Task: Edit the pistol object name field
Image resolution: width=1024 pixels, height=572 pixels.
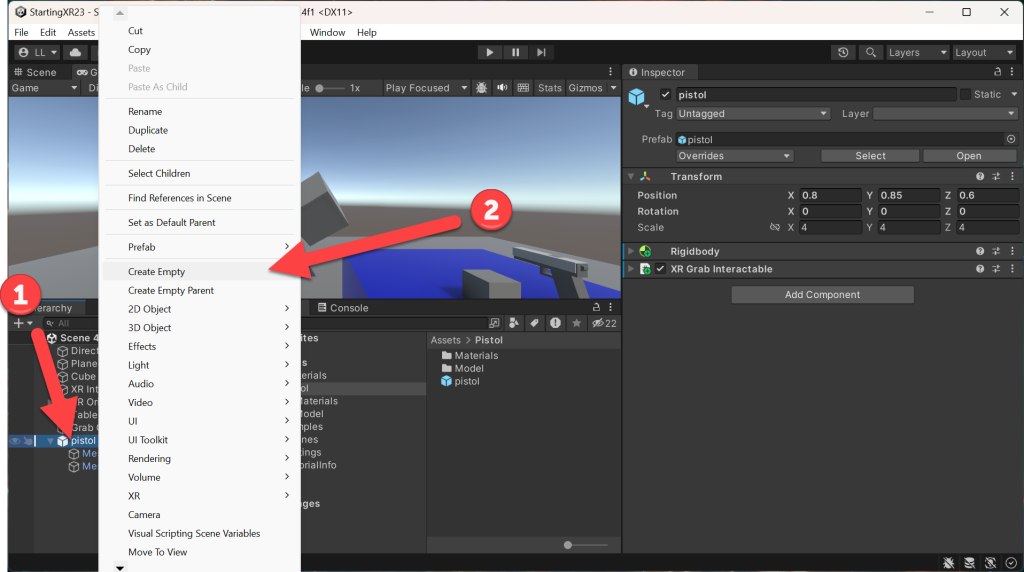Action: (x=816, y=95)
